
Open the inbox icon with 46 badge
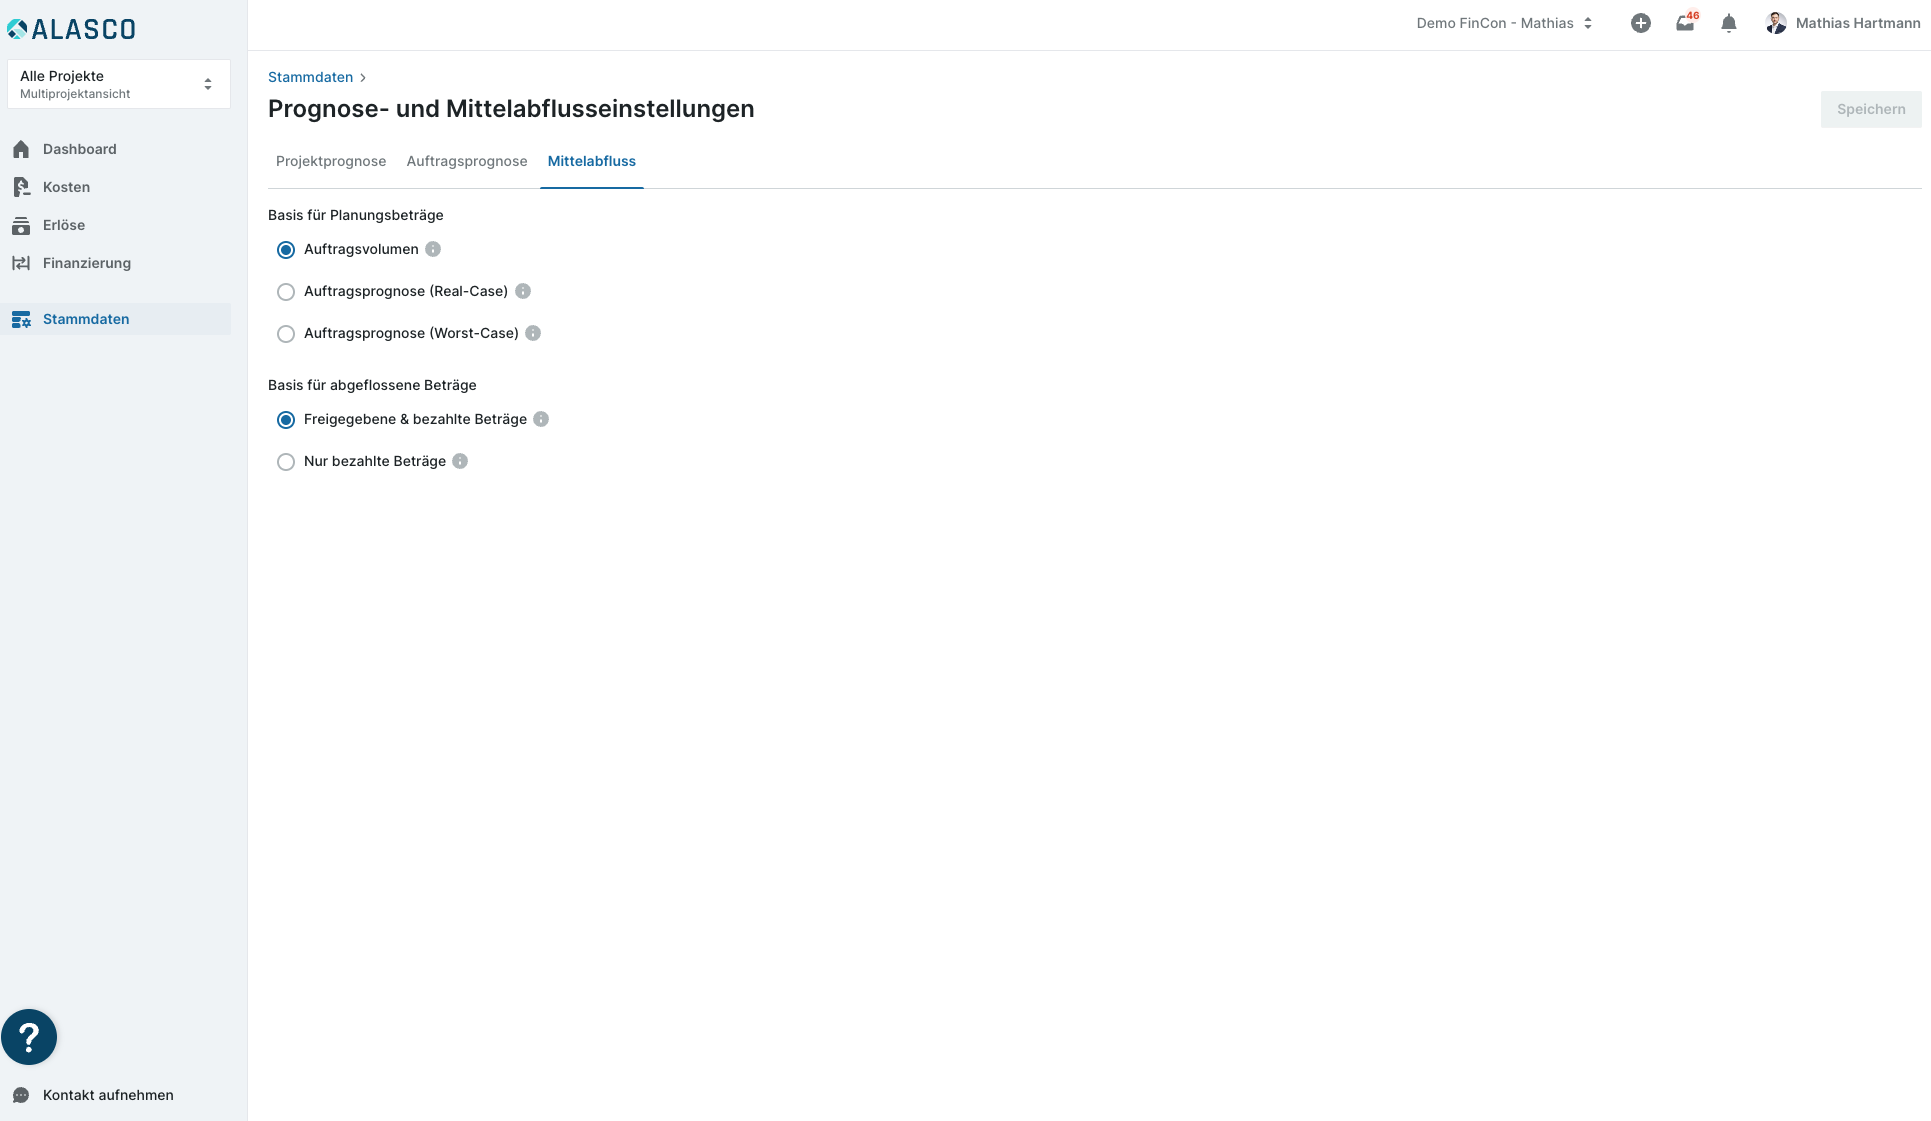(x=1685, y=23)
